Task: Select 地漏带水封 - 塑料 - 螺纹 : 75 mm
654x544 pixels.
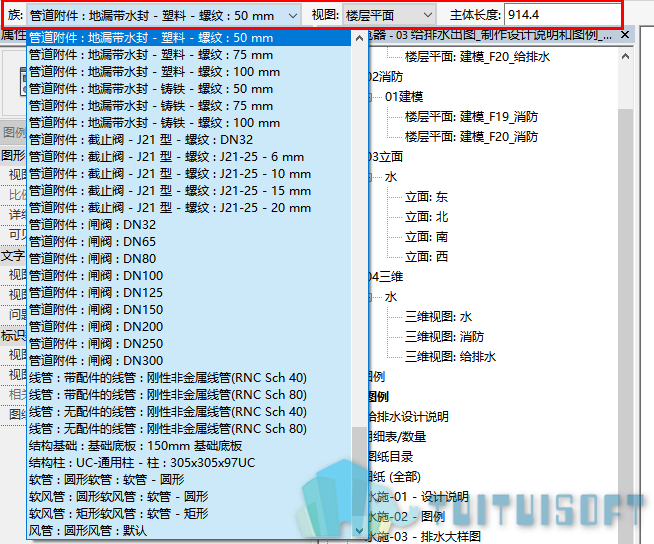Action: tap(189, 55)
